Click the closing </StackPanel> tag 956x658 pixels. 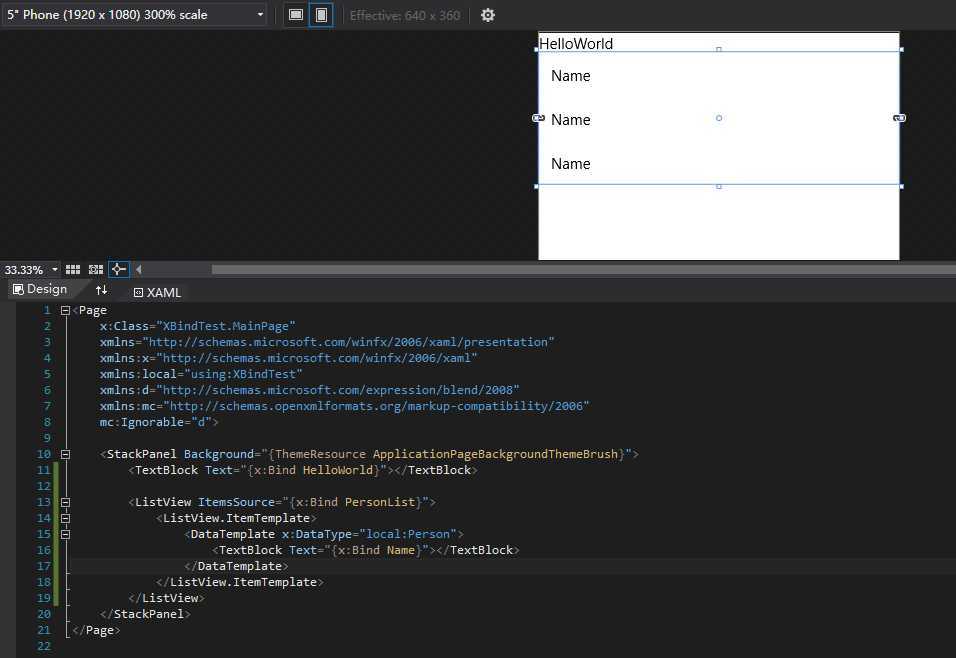coord(145,614)
